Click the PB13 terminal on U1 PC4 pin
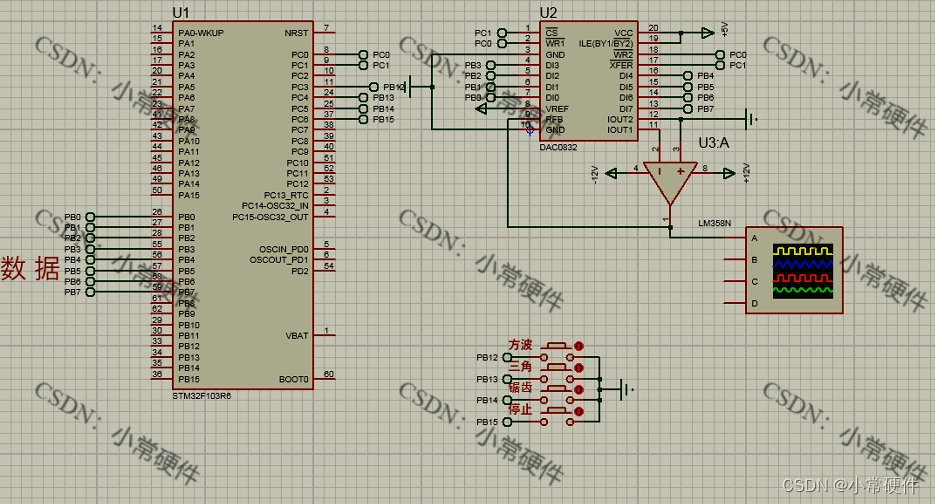The width and height of the screenshot is (935, 504). [363, 98]
